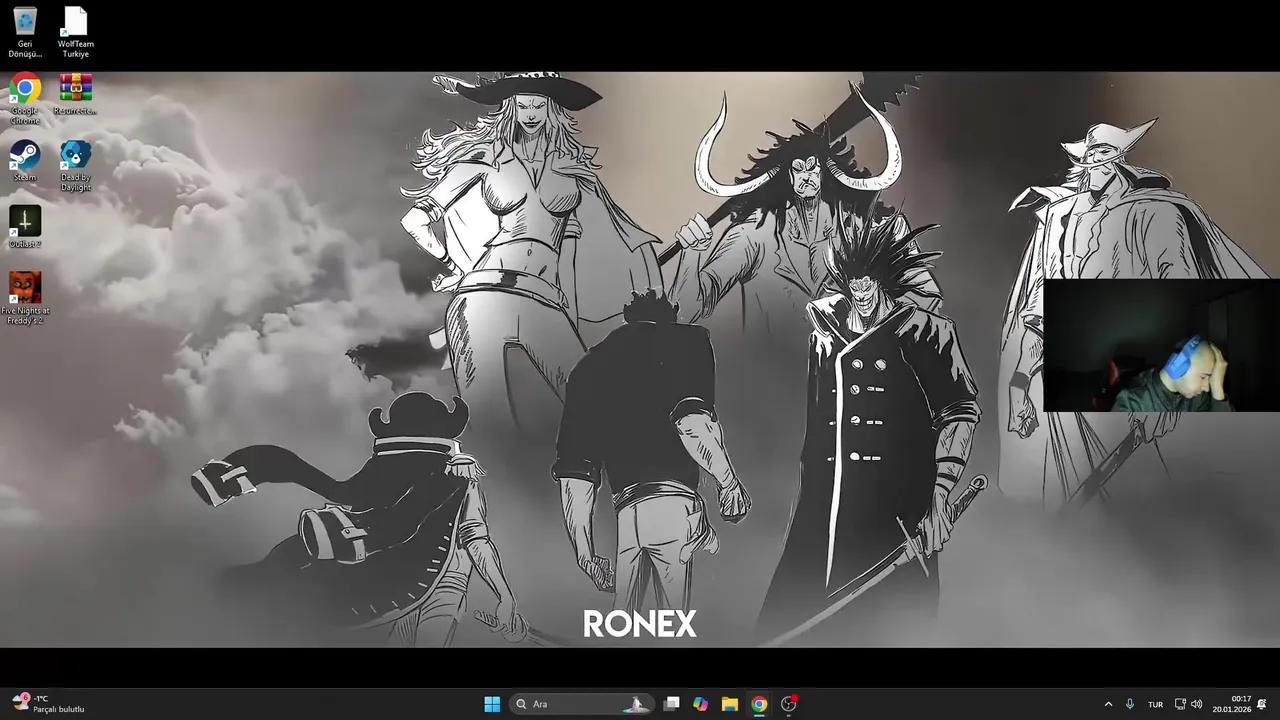The image size is (1280, 720).
Task: Select the Google Chrome desktop shortcut
Action: [x=25, y=99]
